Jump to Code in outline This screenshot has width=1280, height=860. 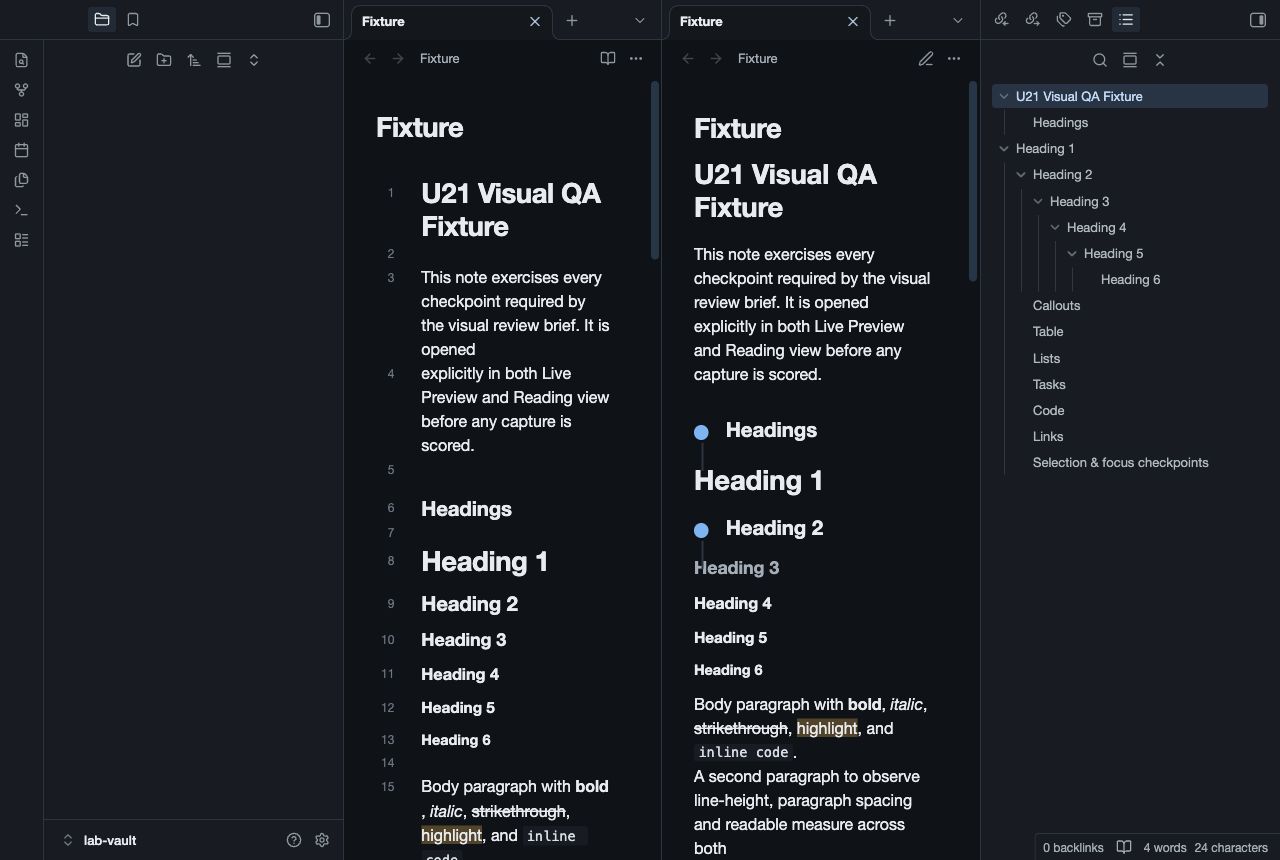(x=1048, y=410)
